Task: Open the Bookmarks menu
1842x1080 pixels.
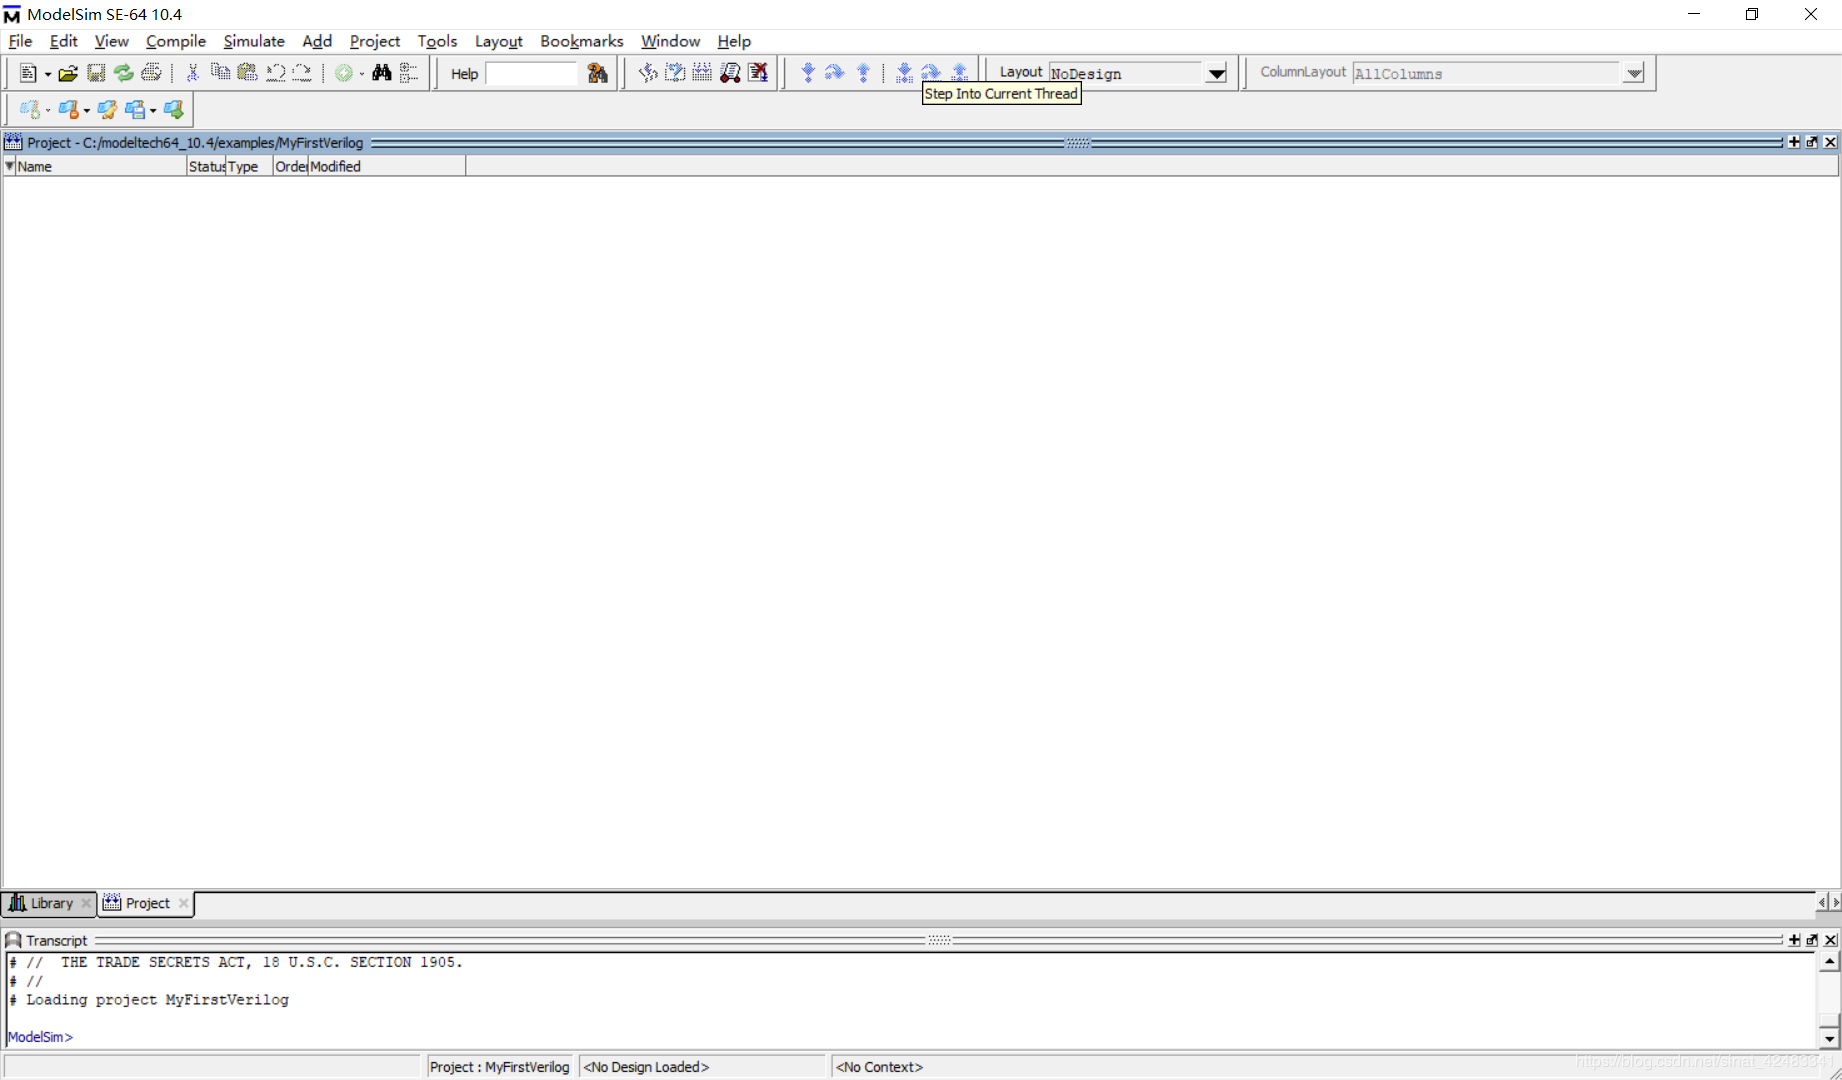Action: pos(581,41)
